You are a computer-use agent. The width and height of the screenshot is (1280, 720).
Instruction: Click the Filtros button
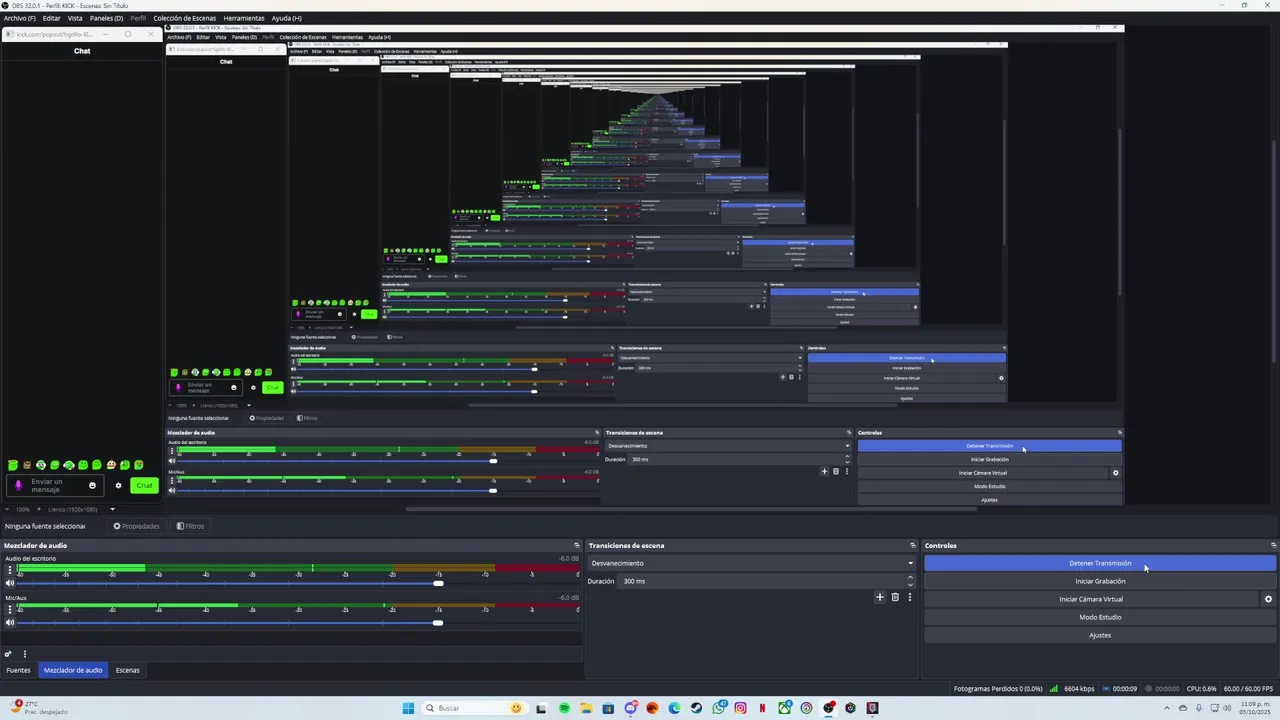tap(190, 526)
